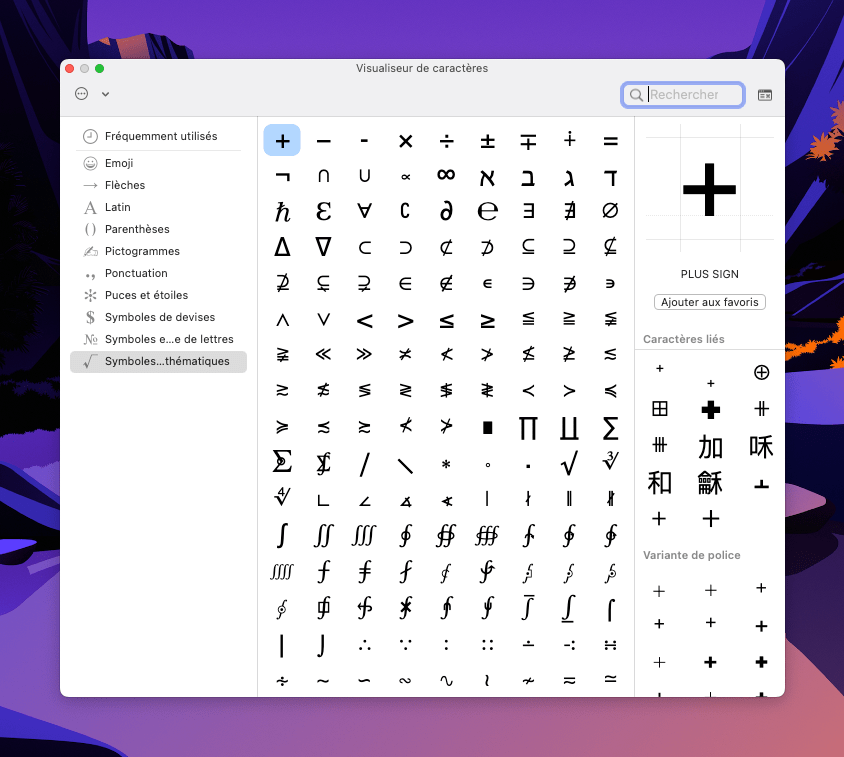Show Fréquemment utilisés characters

click(x=160, y=136)
